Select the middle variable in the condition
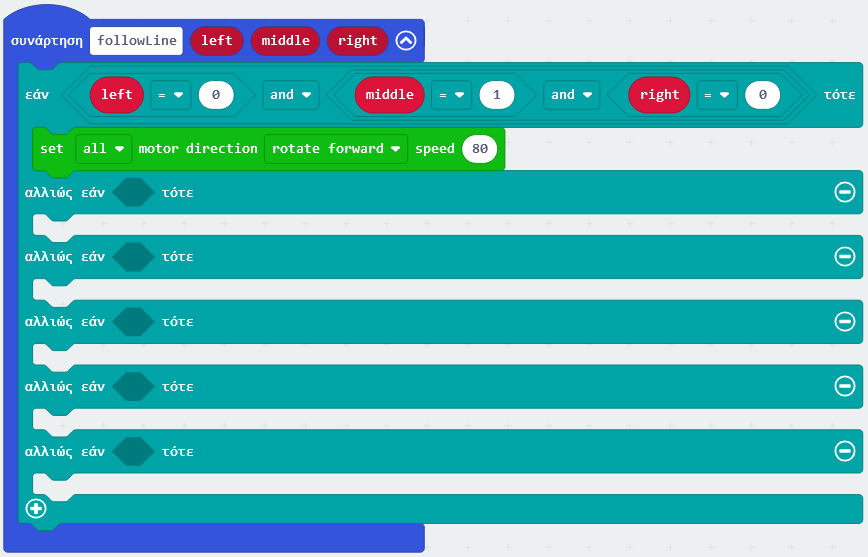The image size is (868, 557). coord(390,95)
